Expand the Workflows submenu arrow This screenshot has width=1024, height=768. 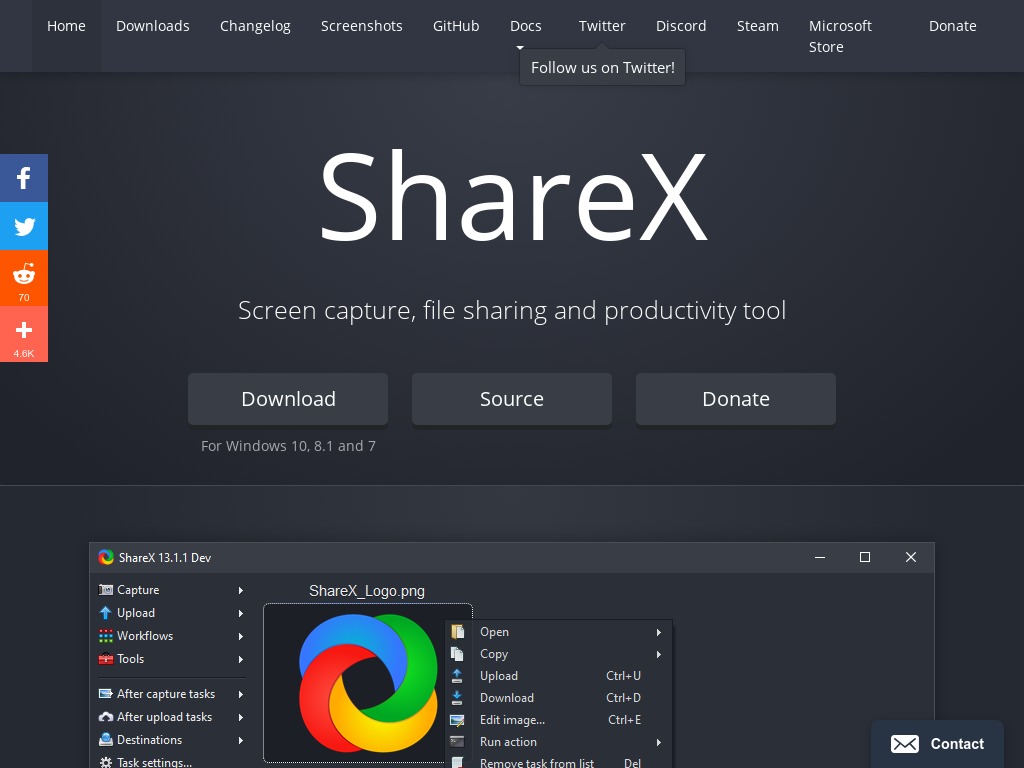[x=241, y=636]
